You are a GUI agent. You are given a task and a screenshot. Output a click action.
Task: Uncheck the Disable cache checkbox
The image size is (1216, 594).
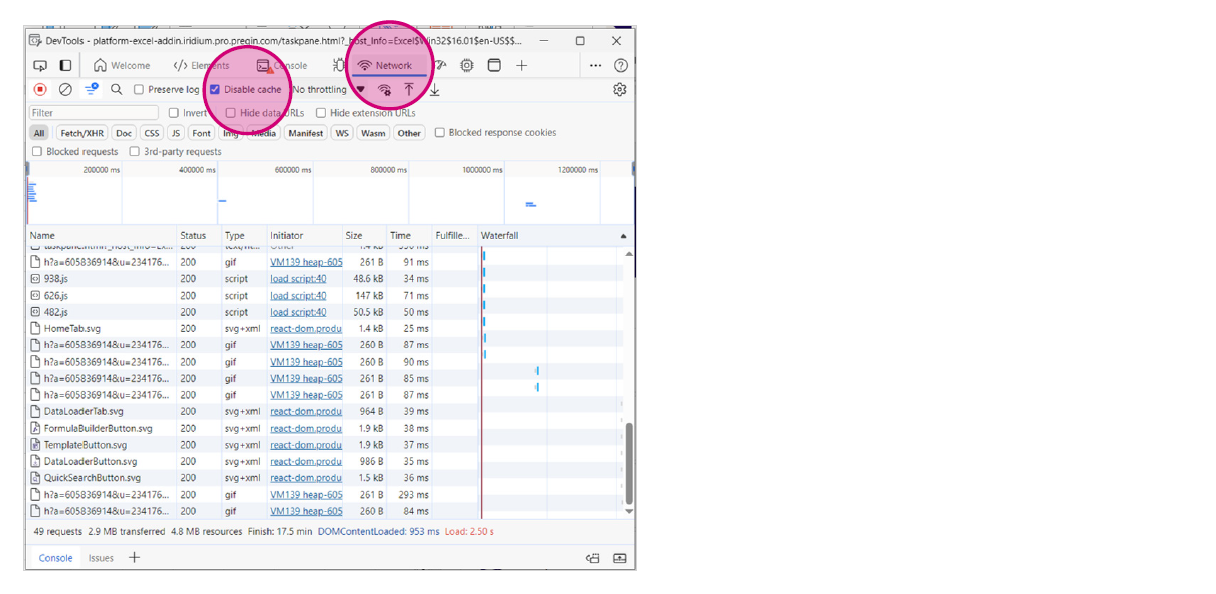(x=215, y=89)
